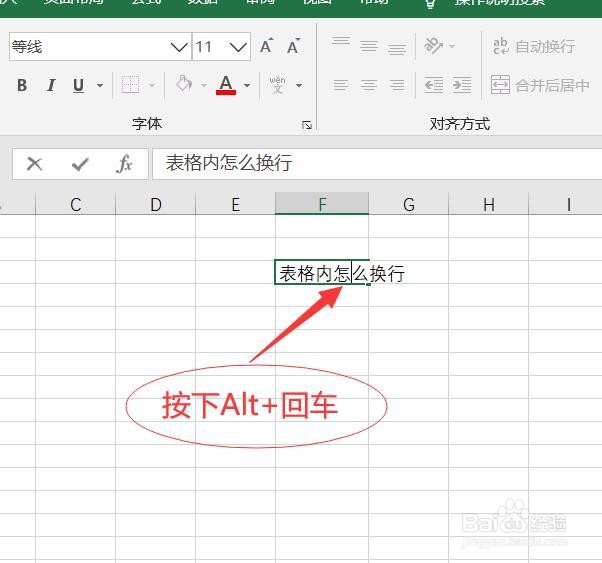Open phonetic guide dropdown arrow
The image size is (602, 563).
click(x=299, y=85)
